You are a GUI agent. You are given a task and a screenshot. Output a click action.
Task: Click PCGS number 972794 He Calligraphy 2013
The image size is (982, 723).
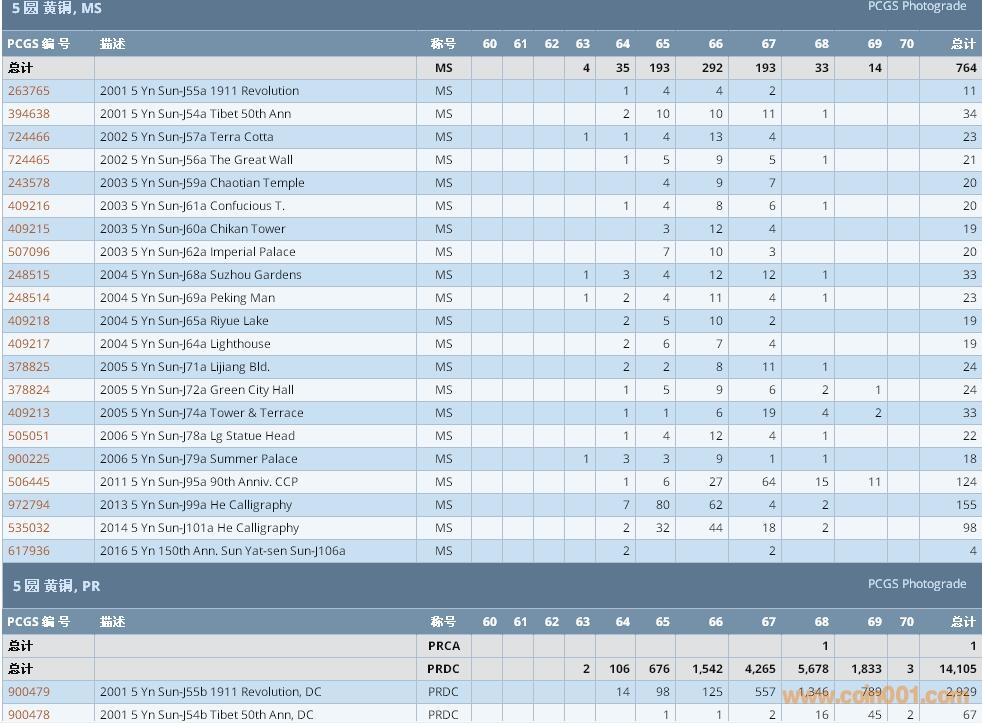click(x=28, y=505)
